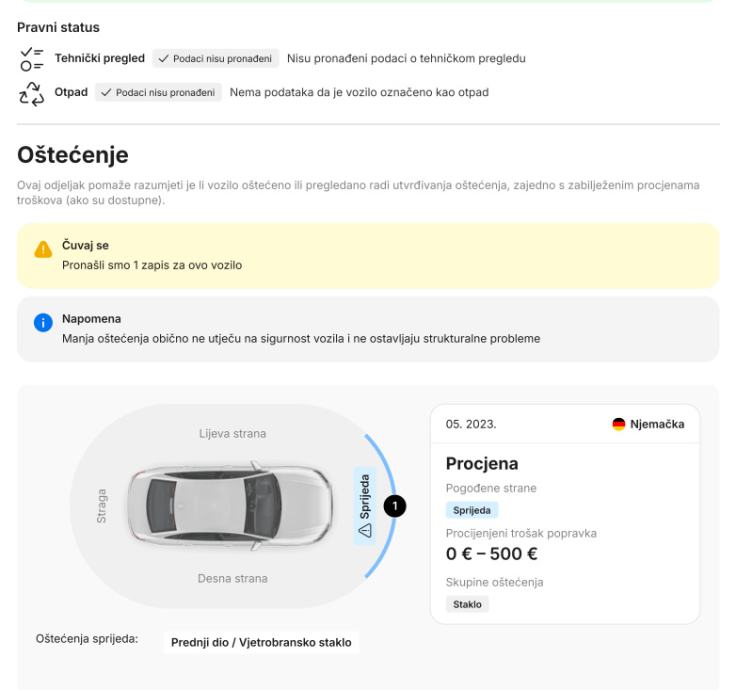Click the yellow warning triangle icon

43,251
